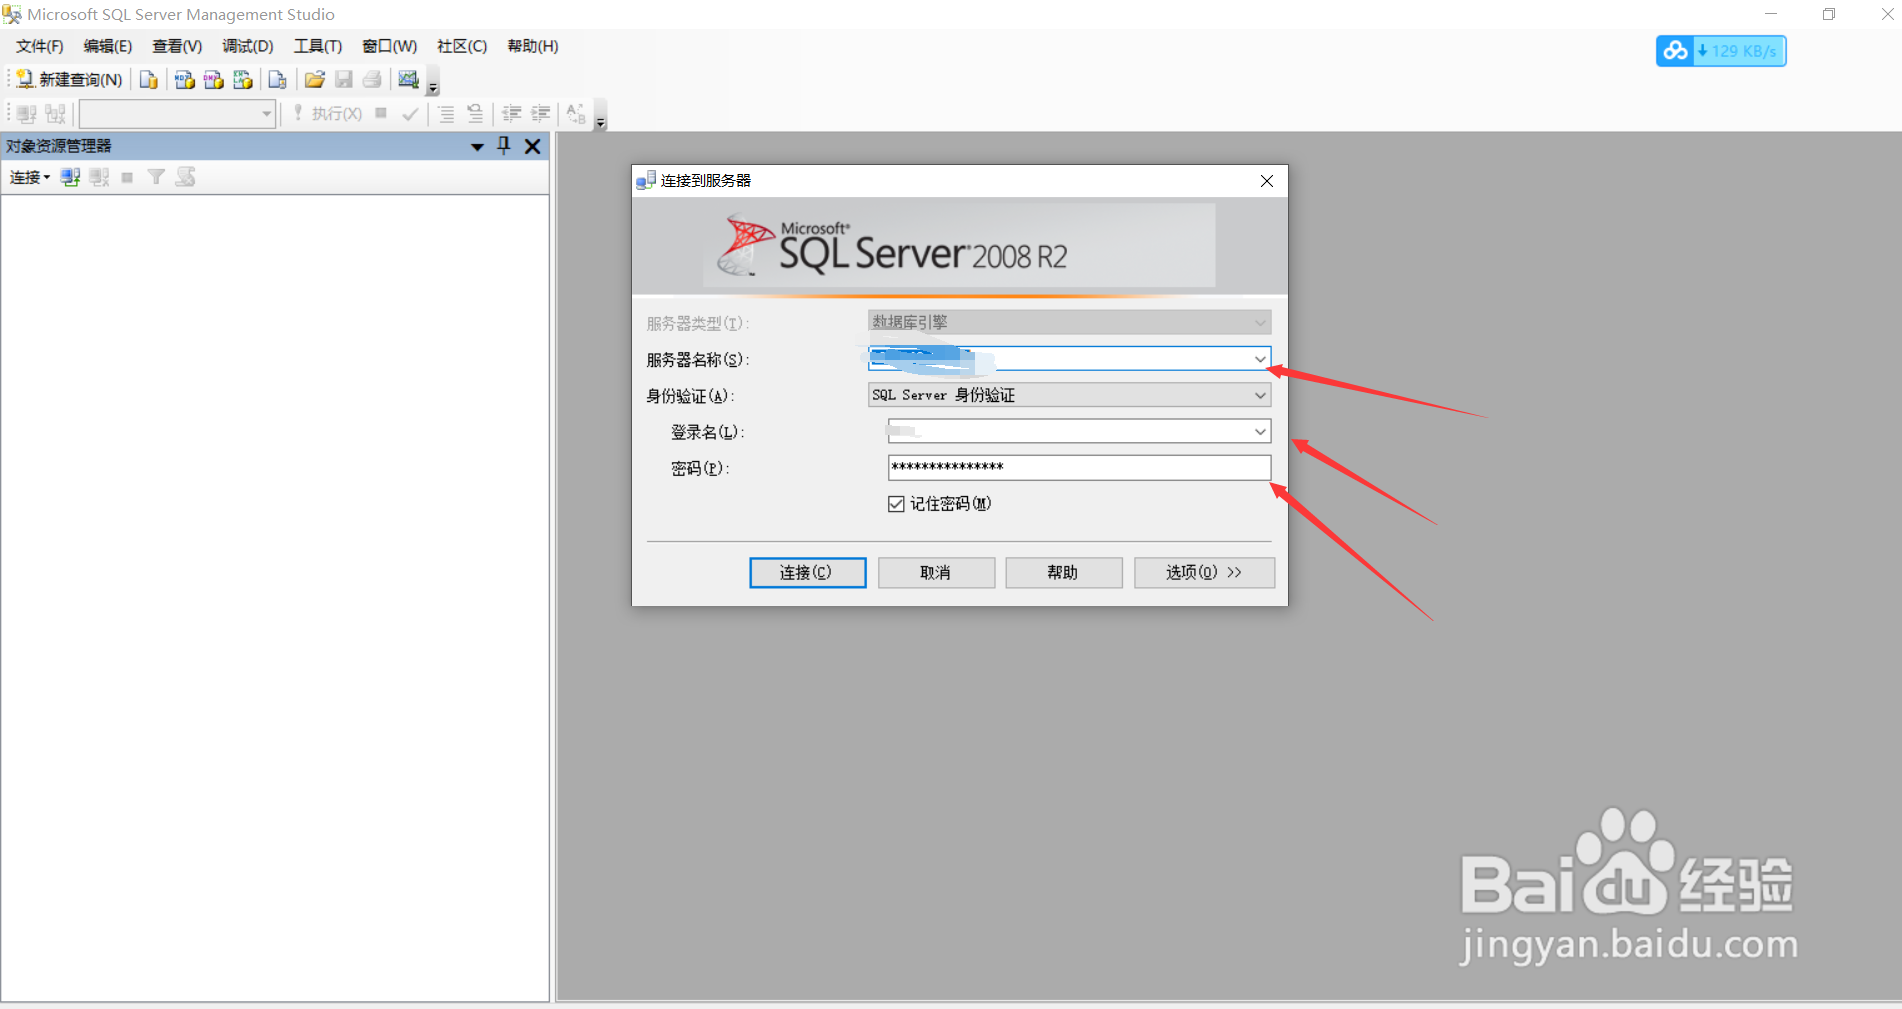Click the 新建查询(N) toolbar button
1902x1009 pixels.
point(69,80)
